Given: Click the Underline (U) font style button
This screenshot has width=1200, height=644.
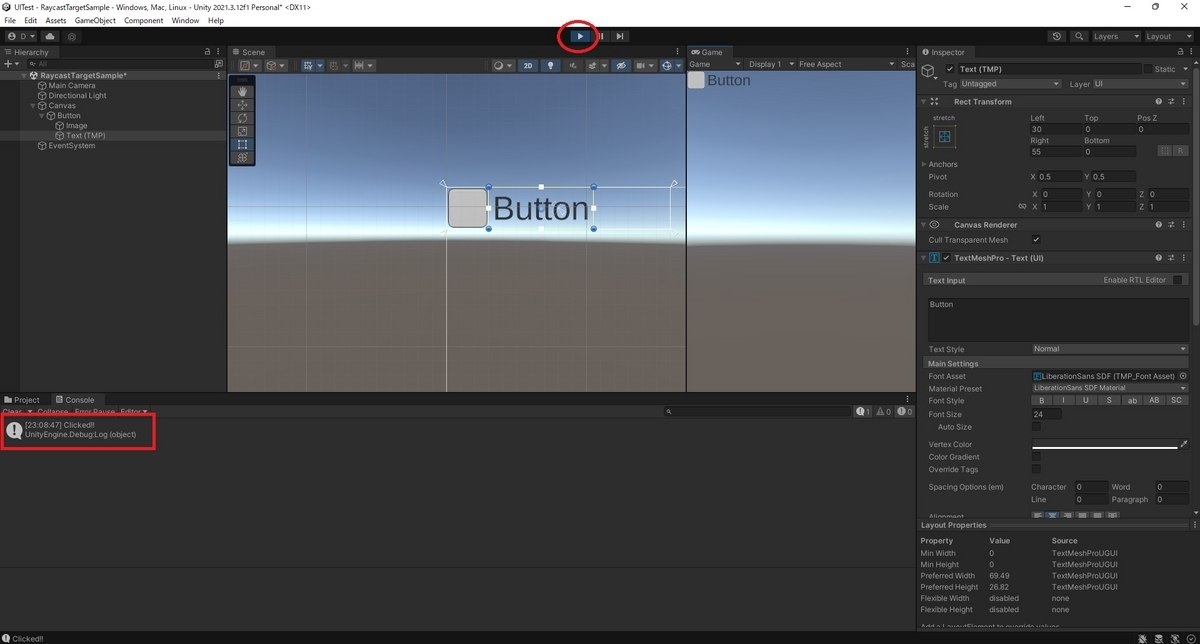Looking at the screenshot, I should 1086,400.
